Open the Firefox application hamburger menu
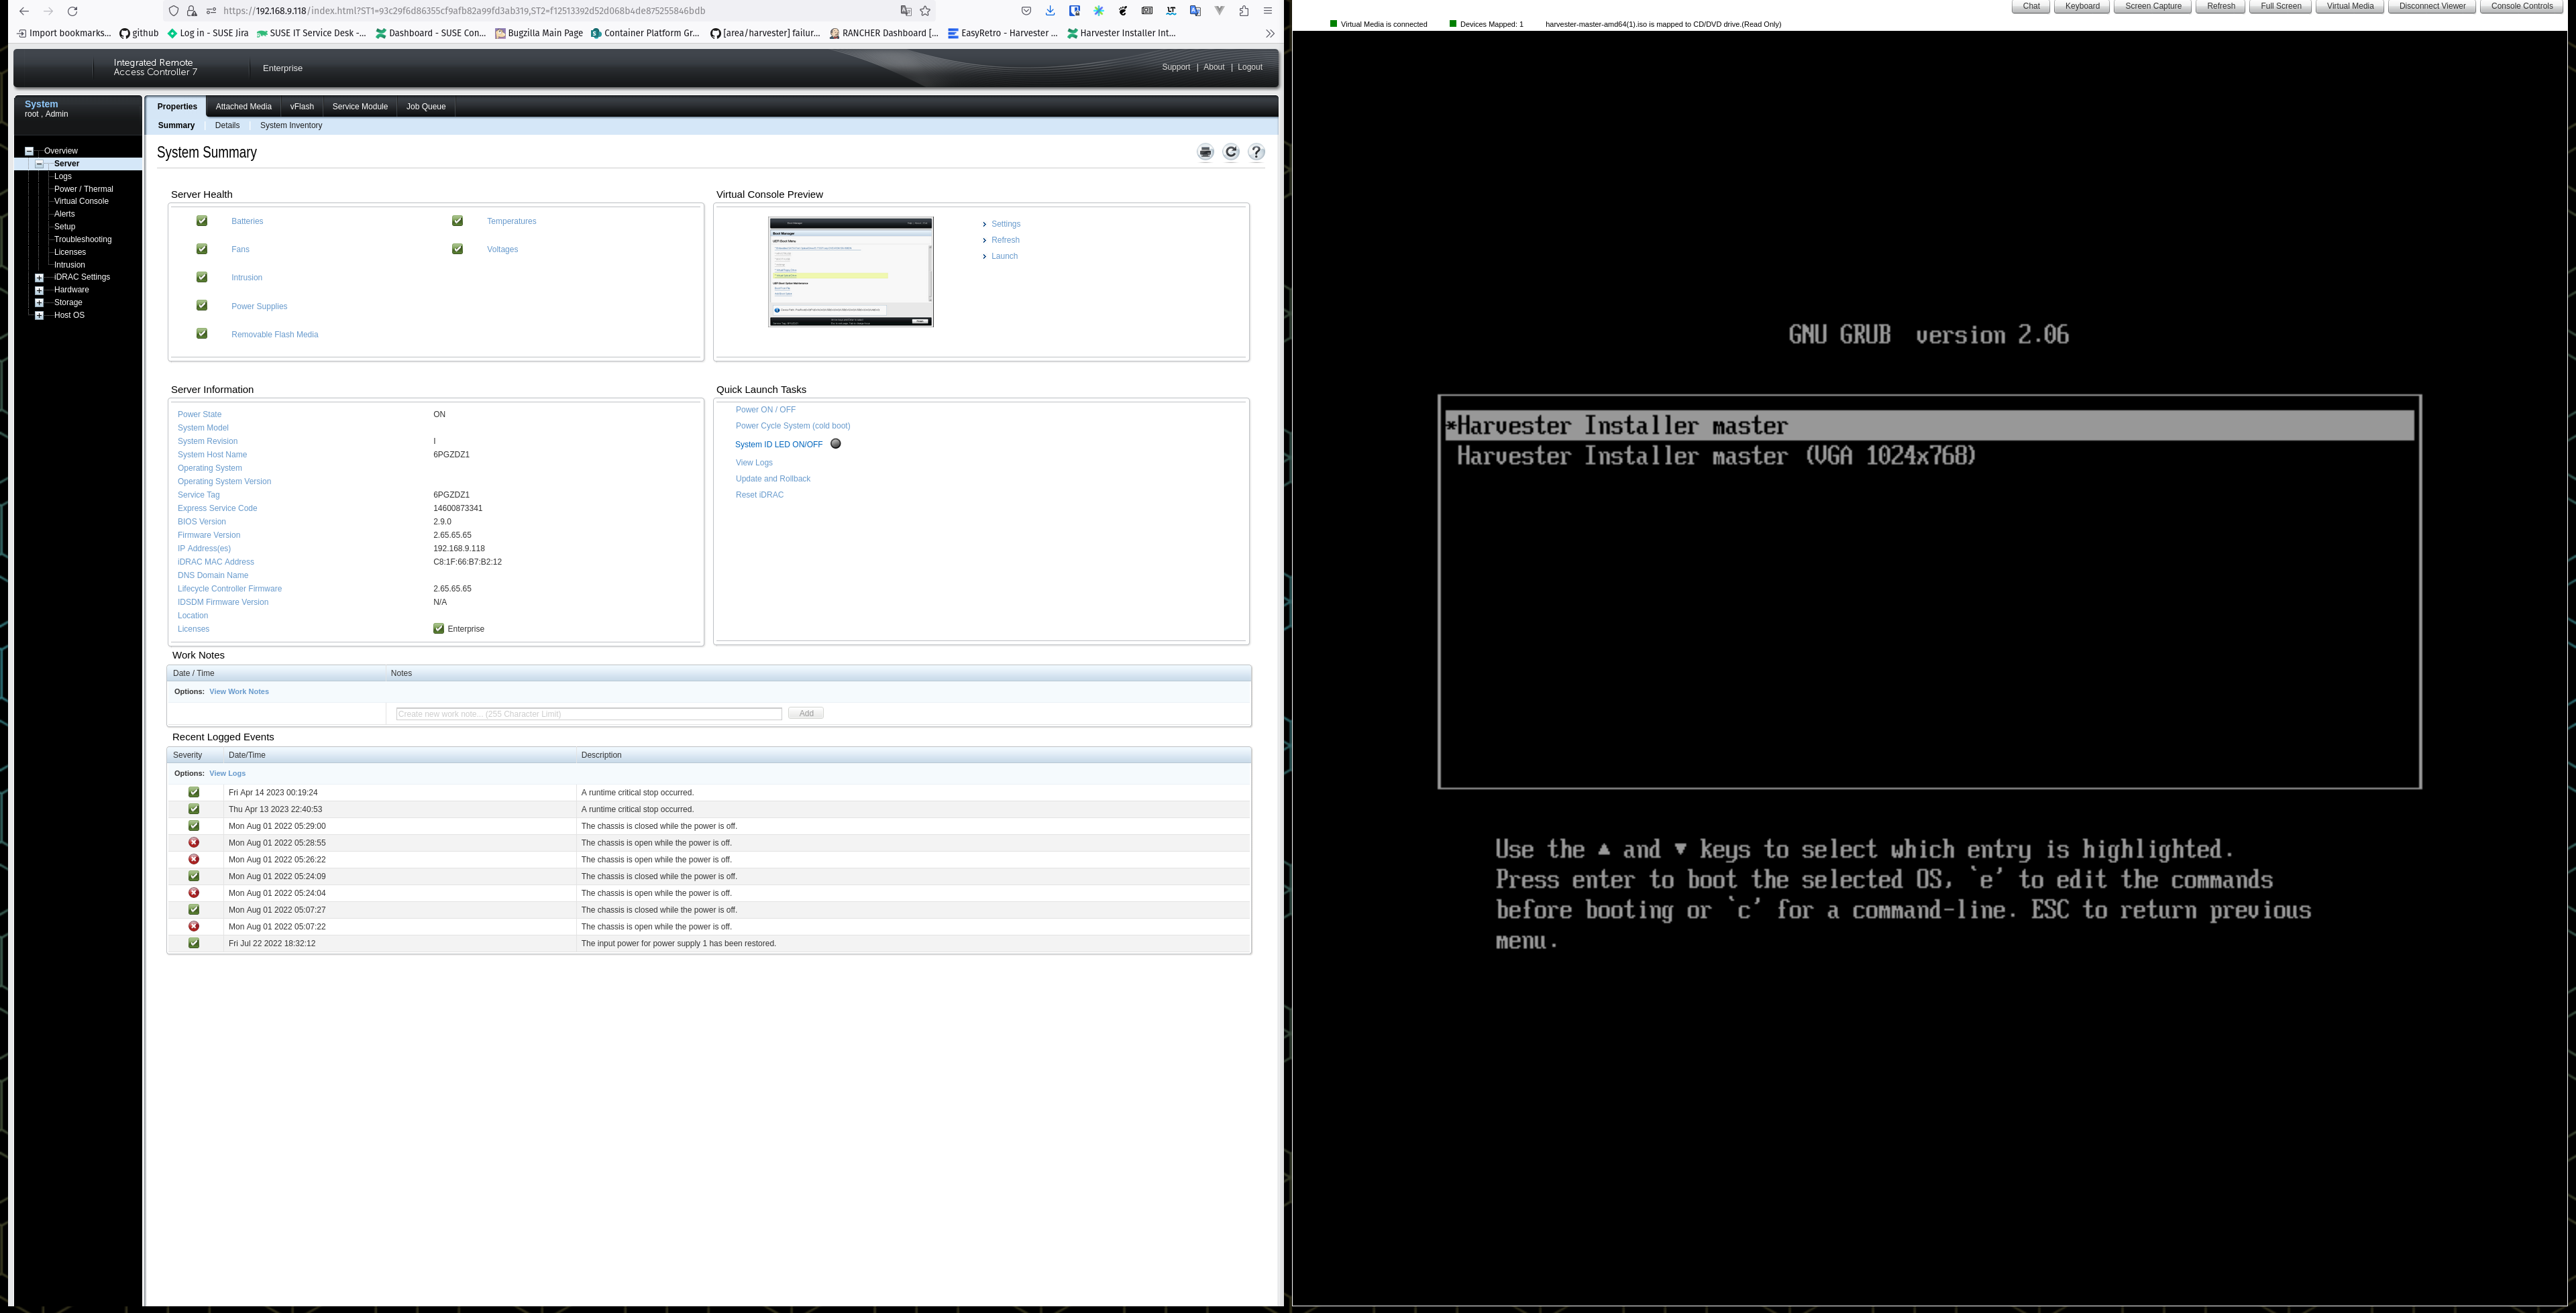The width and height of the screenshot is (2576, 1313). pos(1268,10)
